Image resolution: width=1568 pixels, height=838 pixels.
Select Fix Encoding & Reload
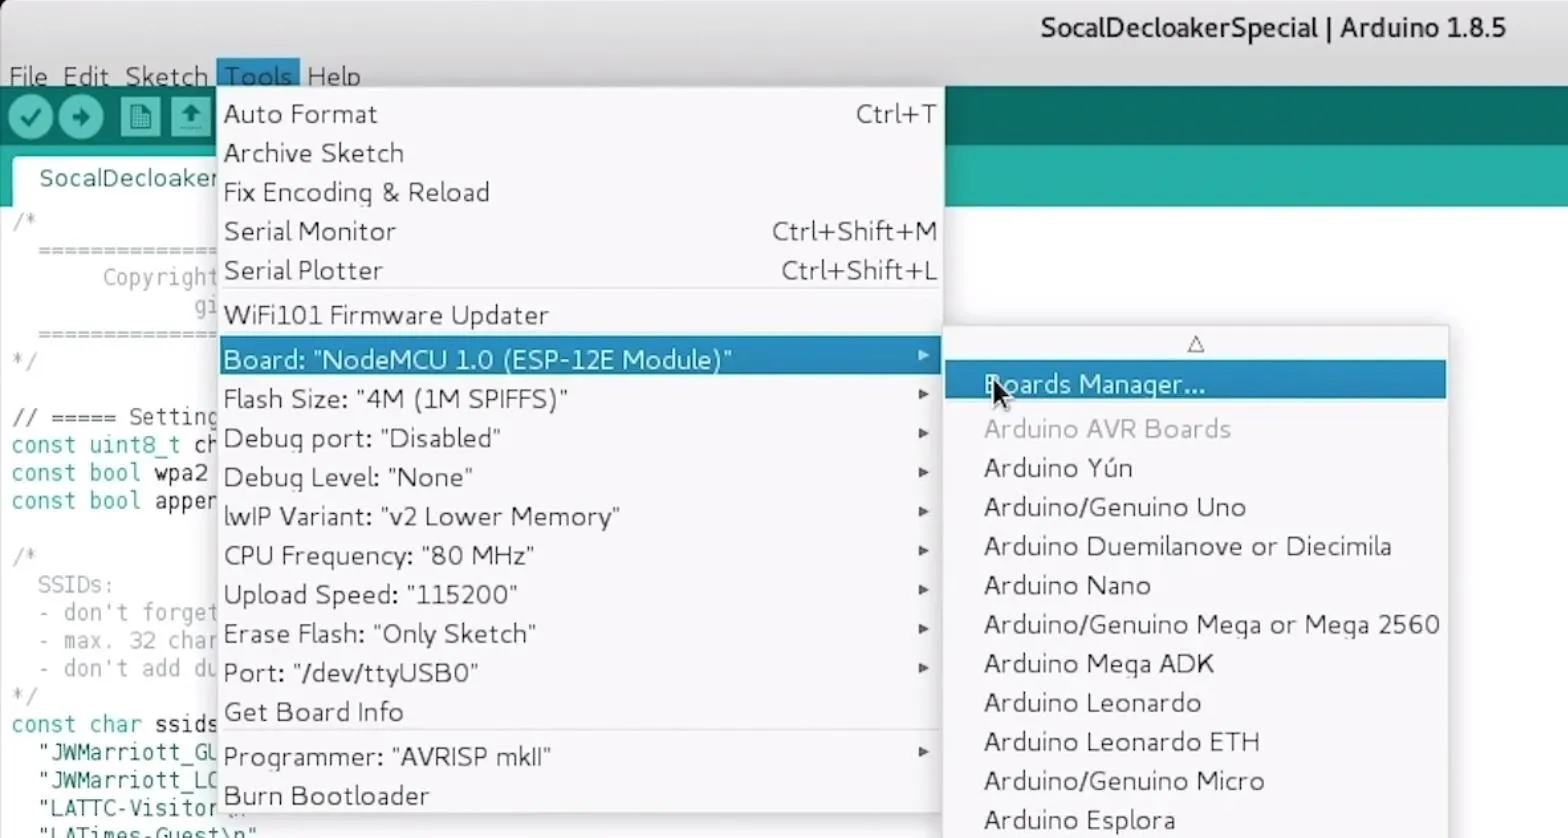580,192
